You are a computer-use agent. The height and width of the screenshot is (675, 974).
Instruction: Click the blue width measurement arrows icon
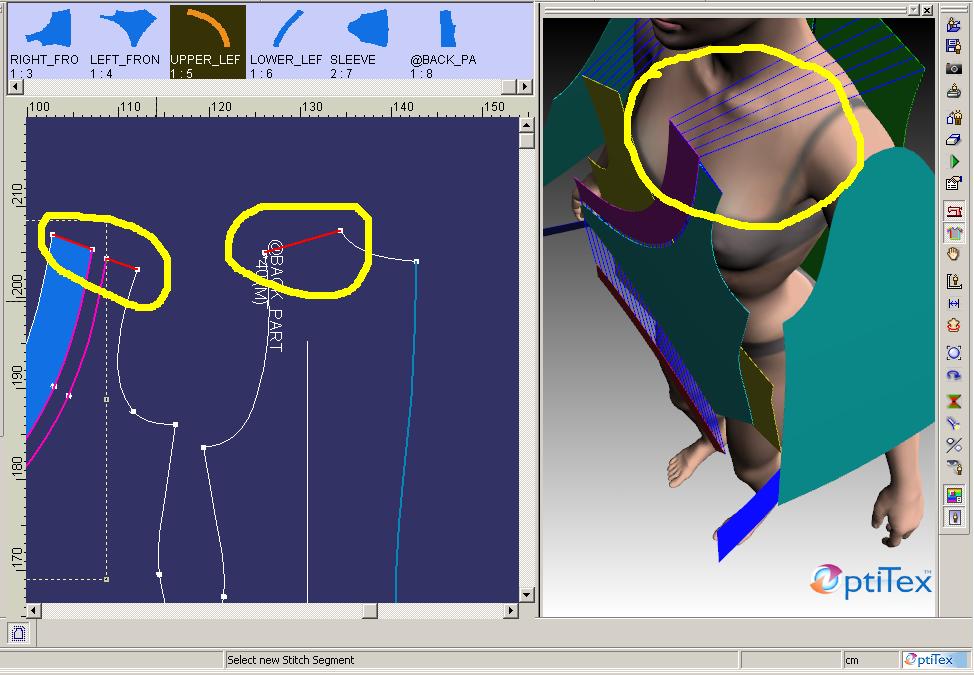954,303
